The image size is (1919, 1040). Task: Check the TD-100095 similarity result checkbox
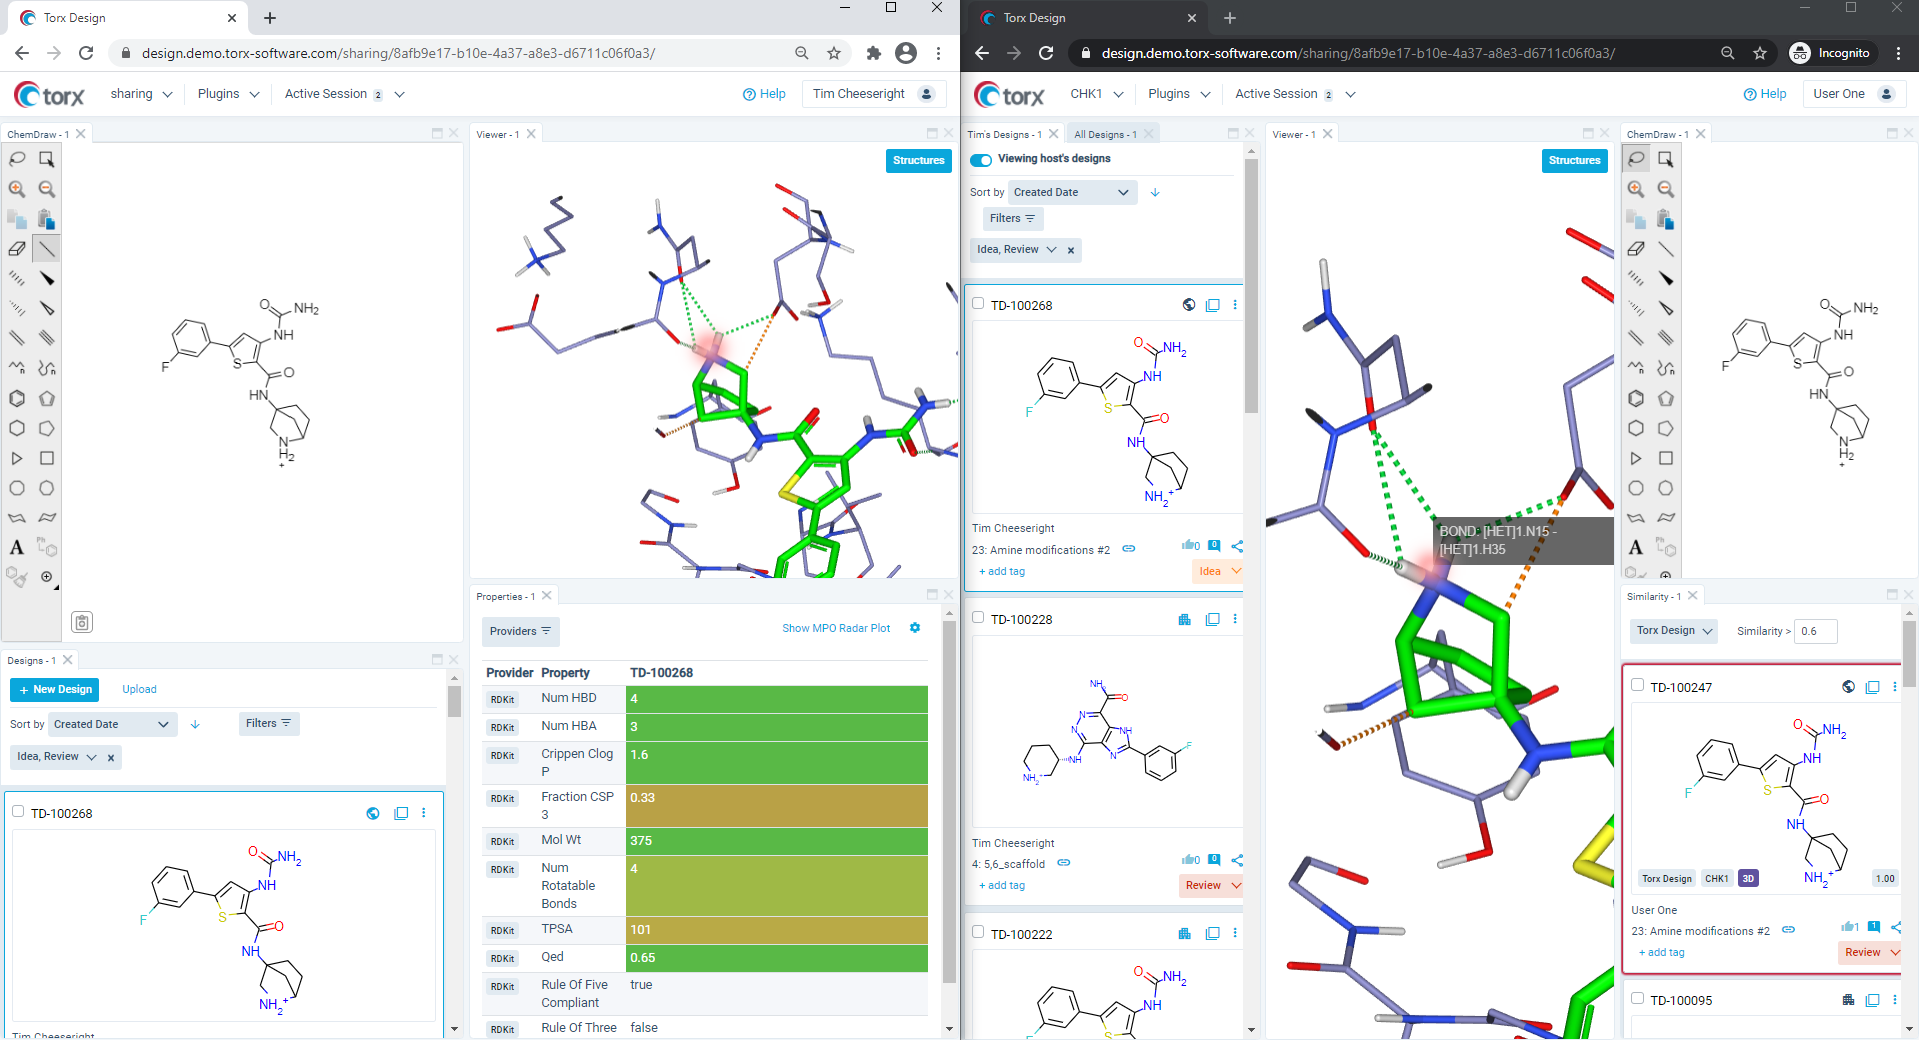pos(1637,998)
